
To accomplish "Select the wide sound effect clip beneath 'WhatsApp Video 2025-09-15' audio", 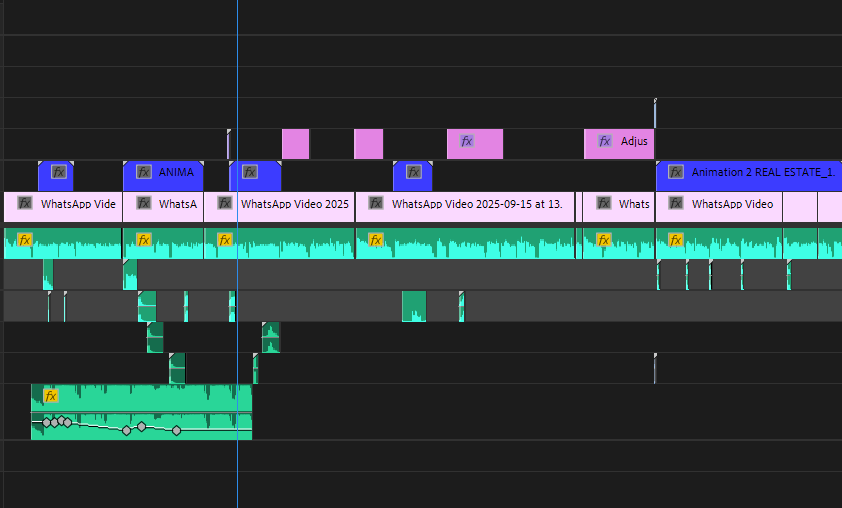I will pos(414,306).
